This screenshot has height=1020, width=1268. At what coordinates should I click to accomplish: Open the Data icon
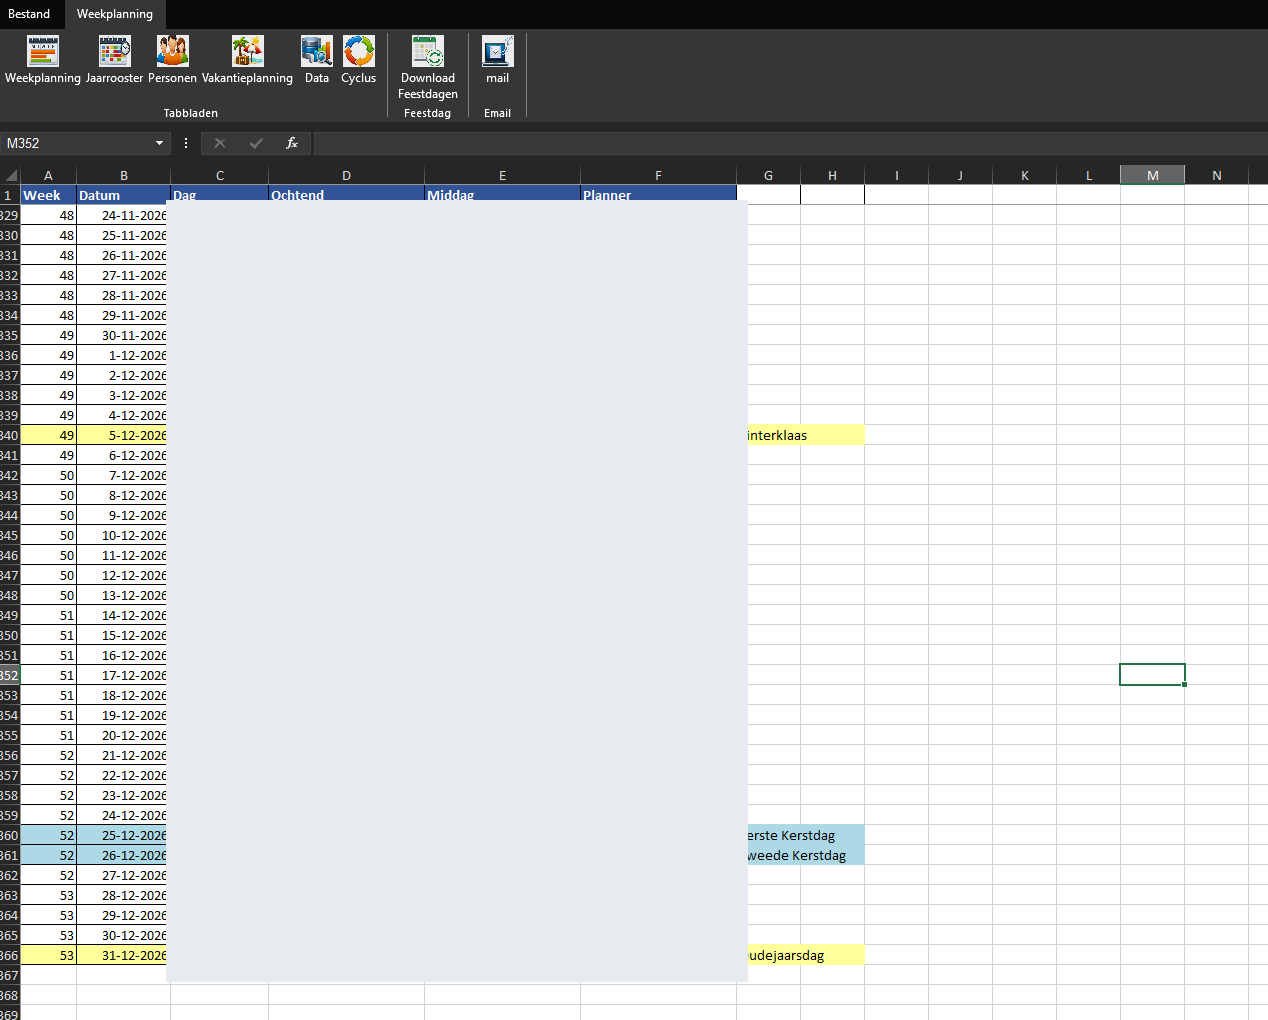tap(317, 60)
